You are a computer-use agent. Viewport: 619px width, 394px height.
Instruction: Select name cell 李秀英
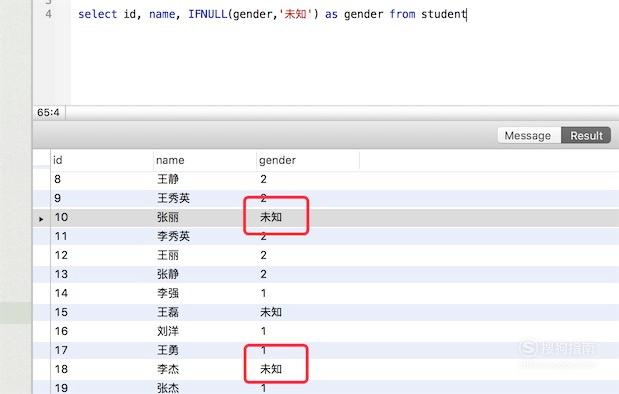click(173, 236)
